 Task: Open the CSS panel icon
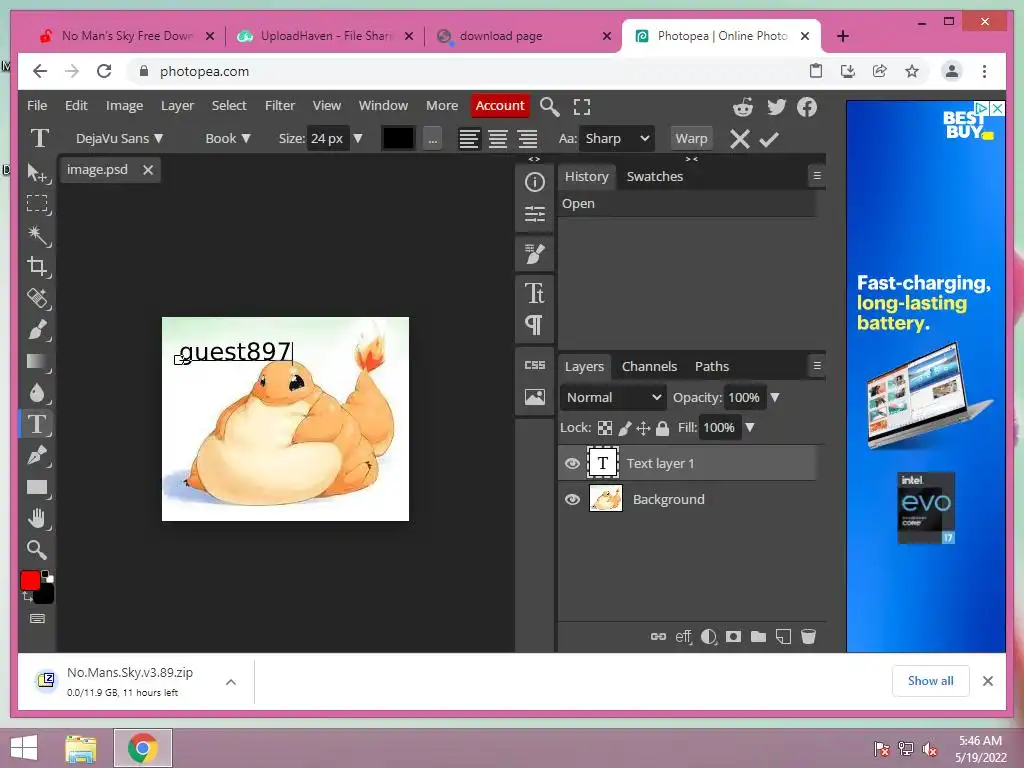[x=535, y=365]
